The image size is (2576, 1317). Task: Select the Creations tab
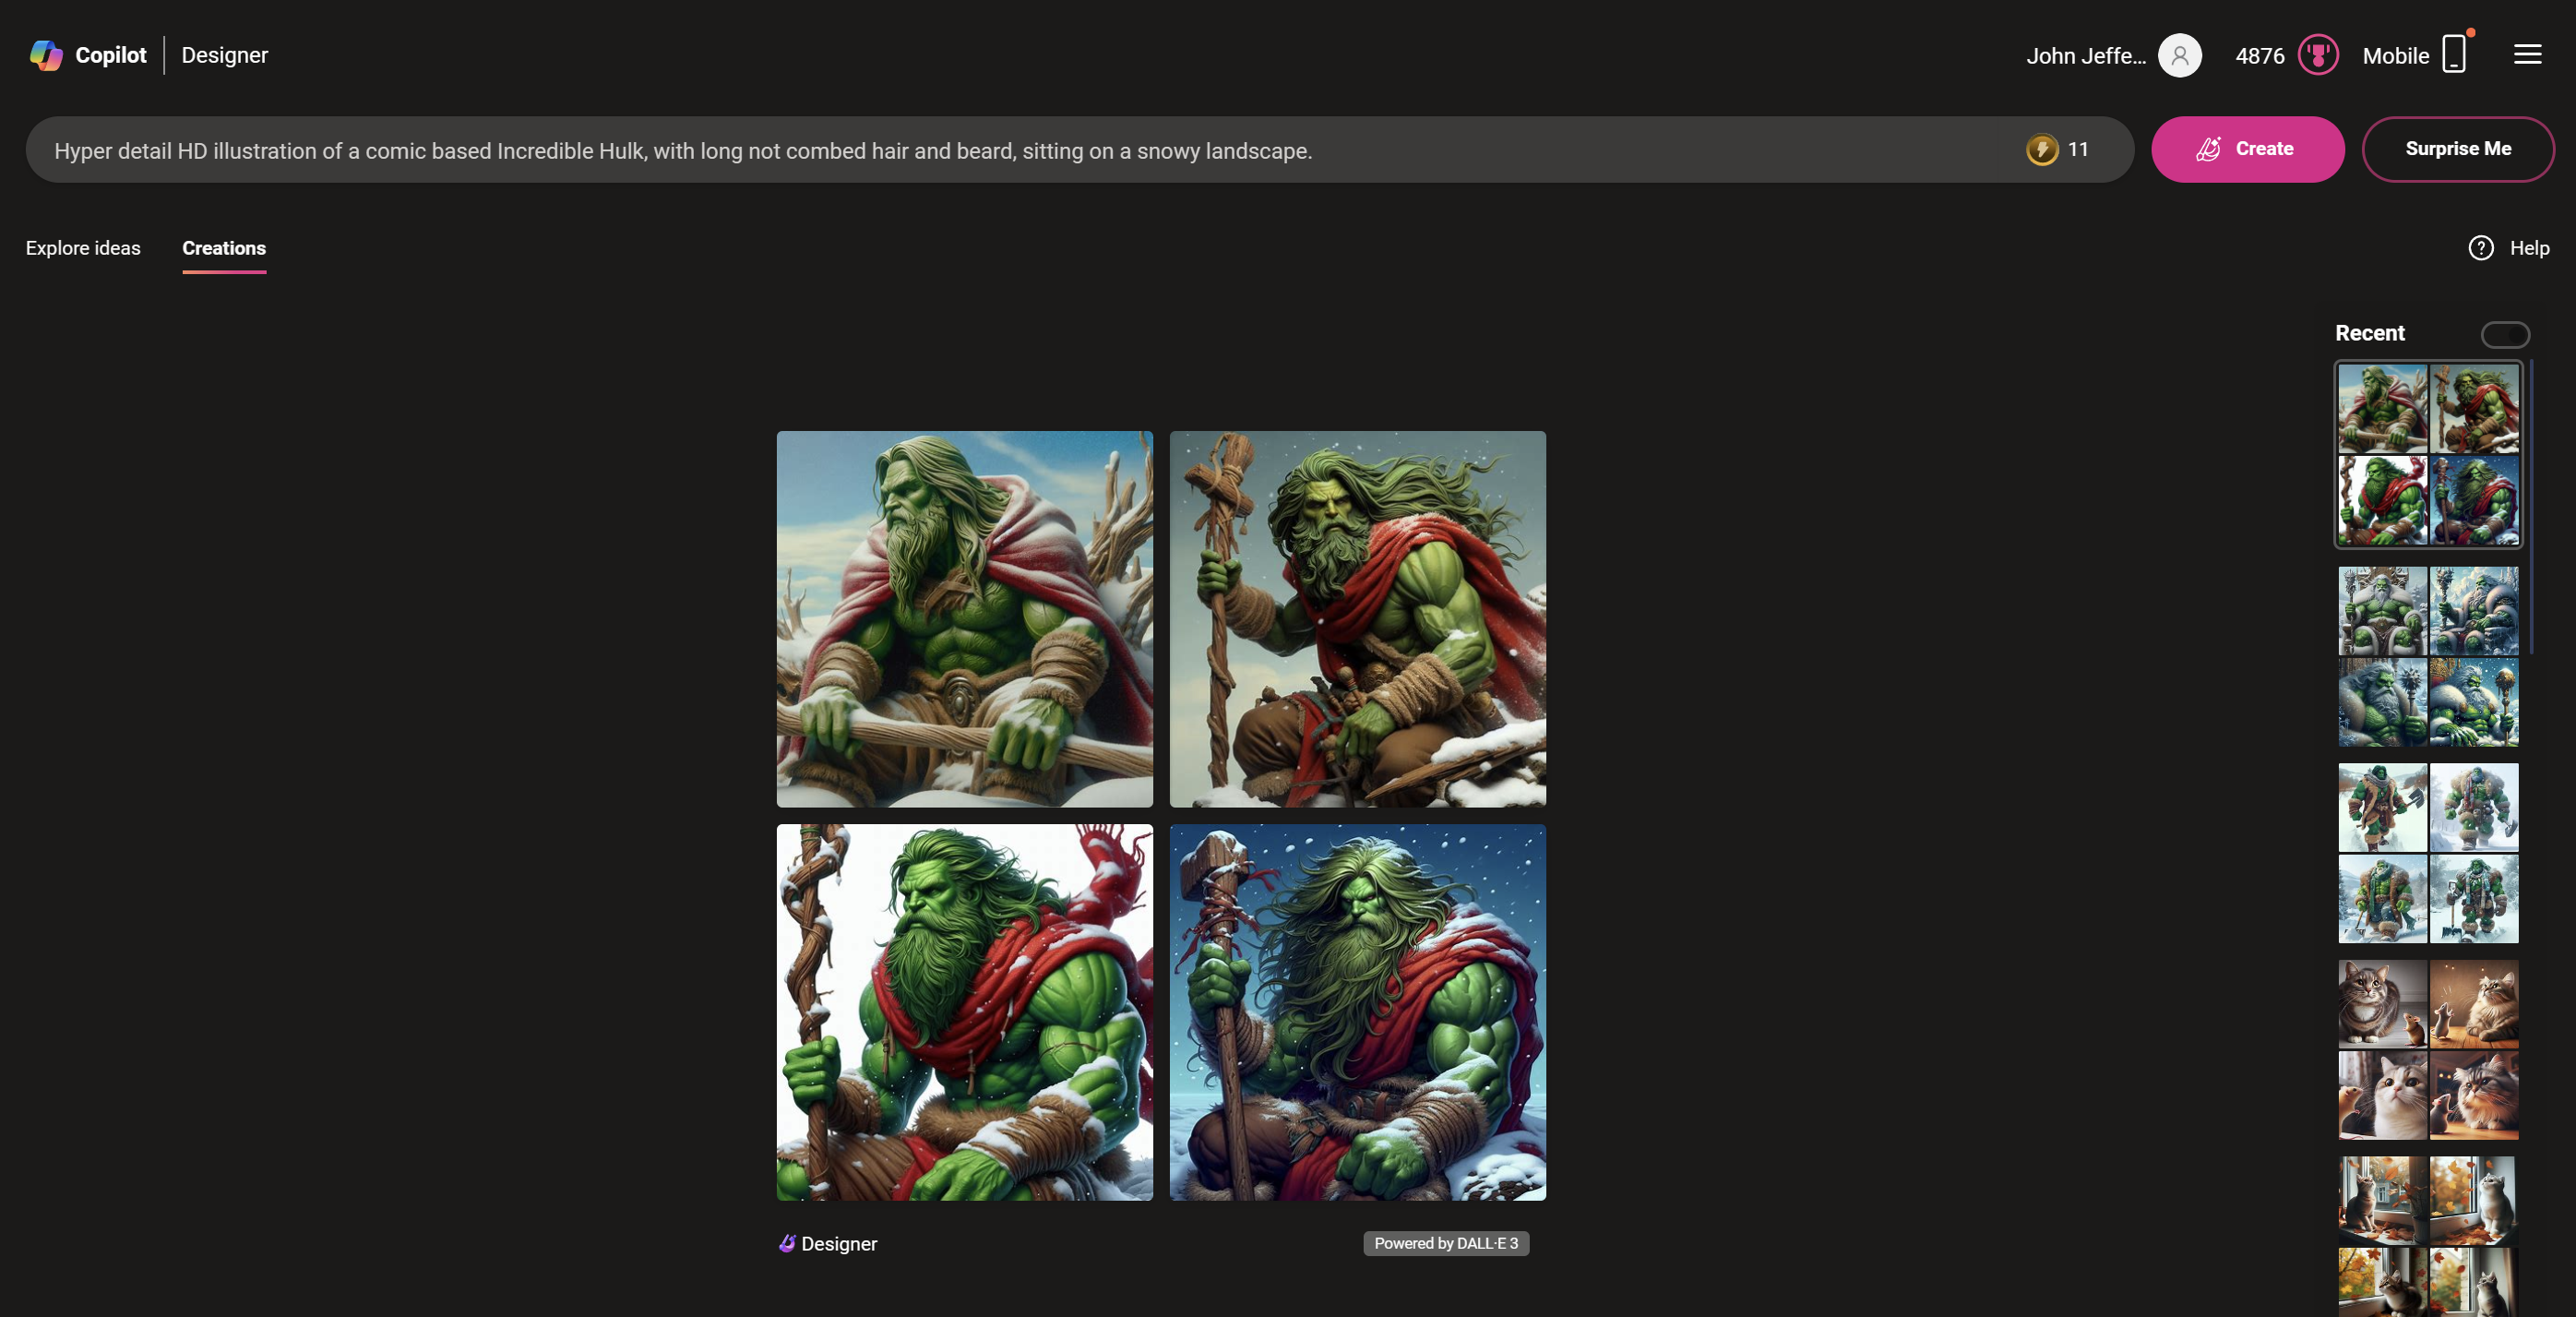pyautogui.click(x=224, y=248)
